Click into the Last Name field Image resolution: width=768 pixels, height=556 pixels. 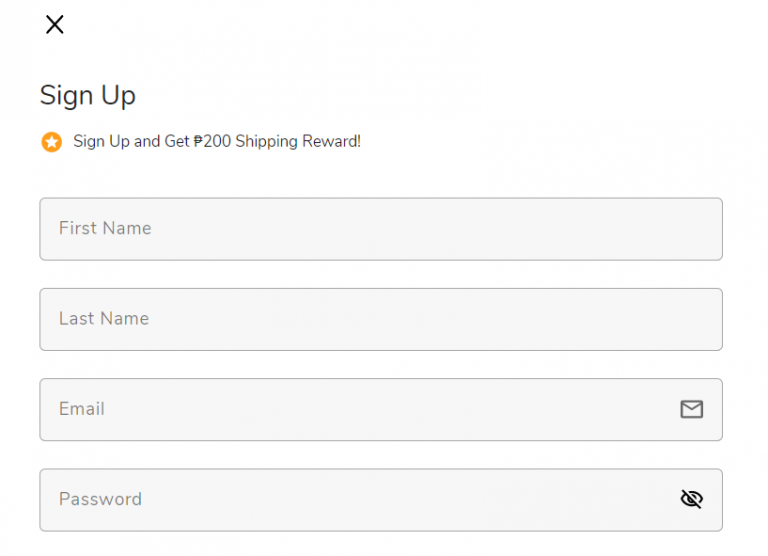tap(380, 319)
